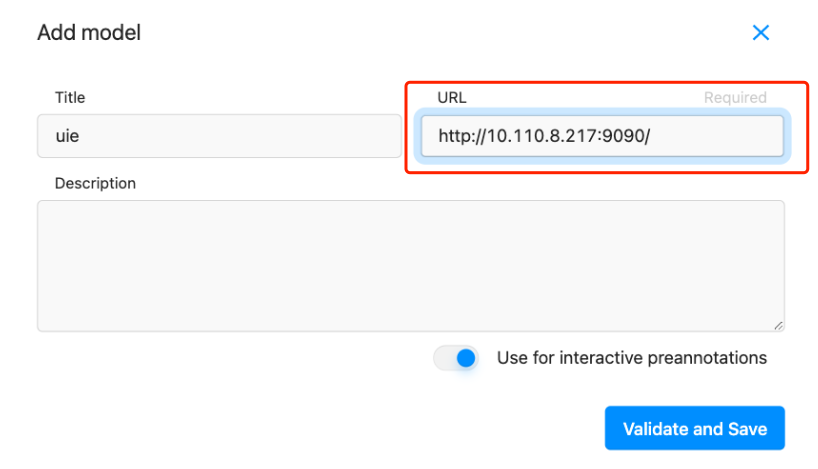Click the 'Required' hint above URL
Viewport: 818px width, 469px height.
[x=735, y=98]
